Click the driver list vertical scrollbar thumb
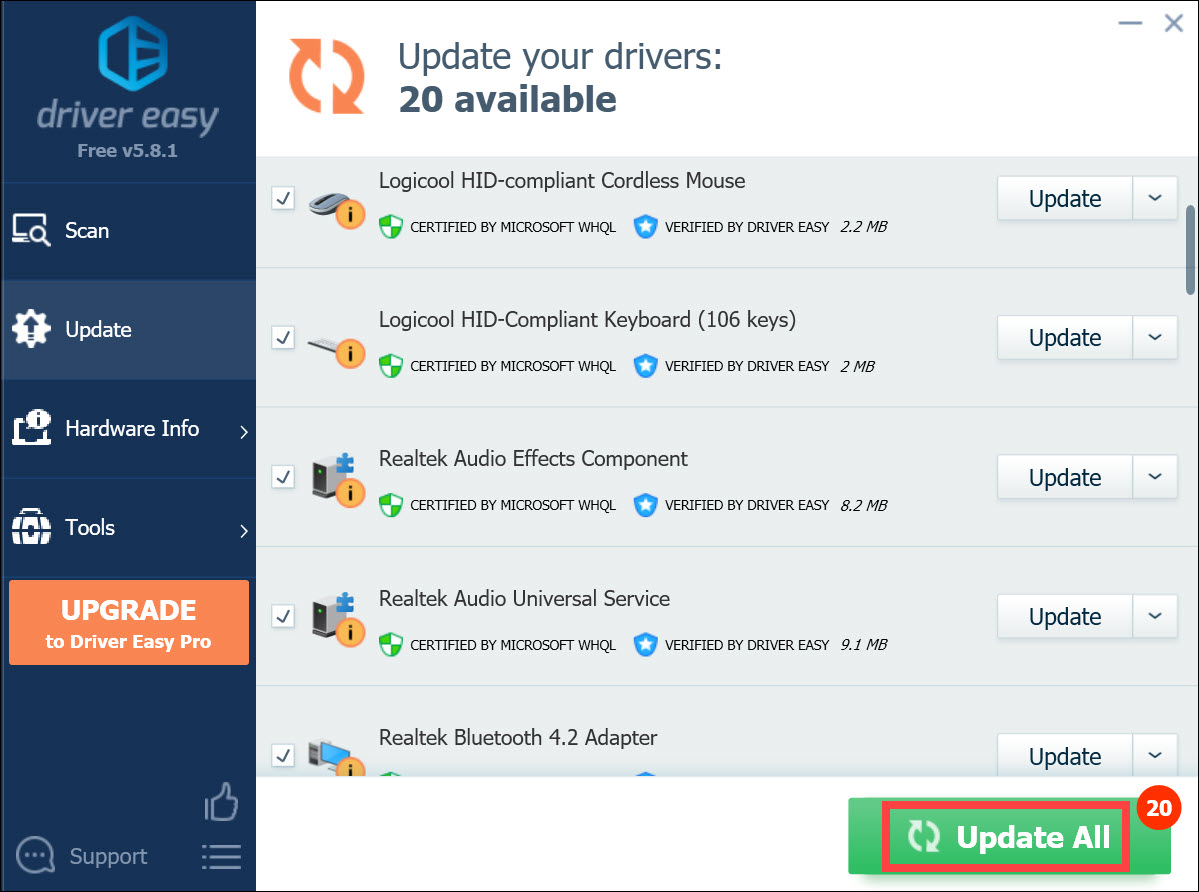 (1191, 249)
